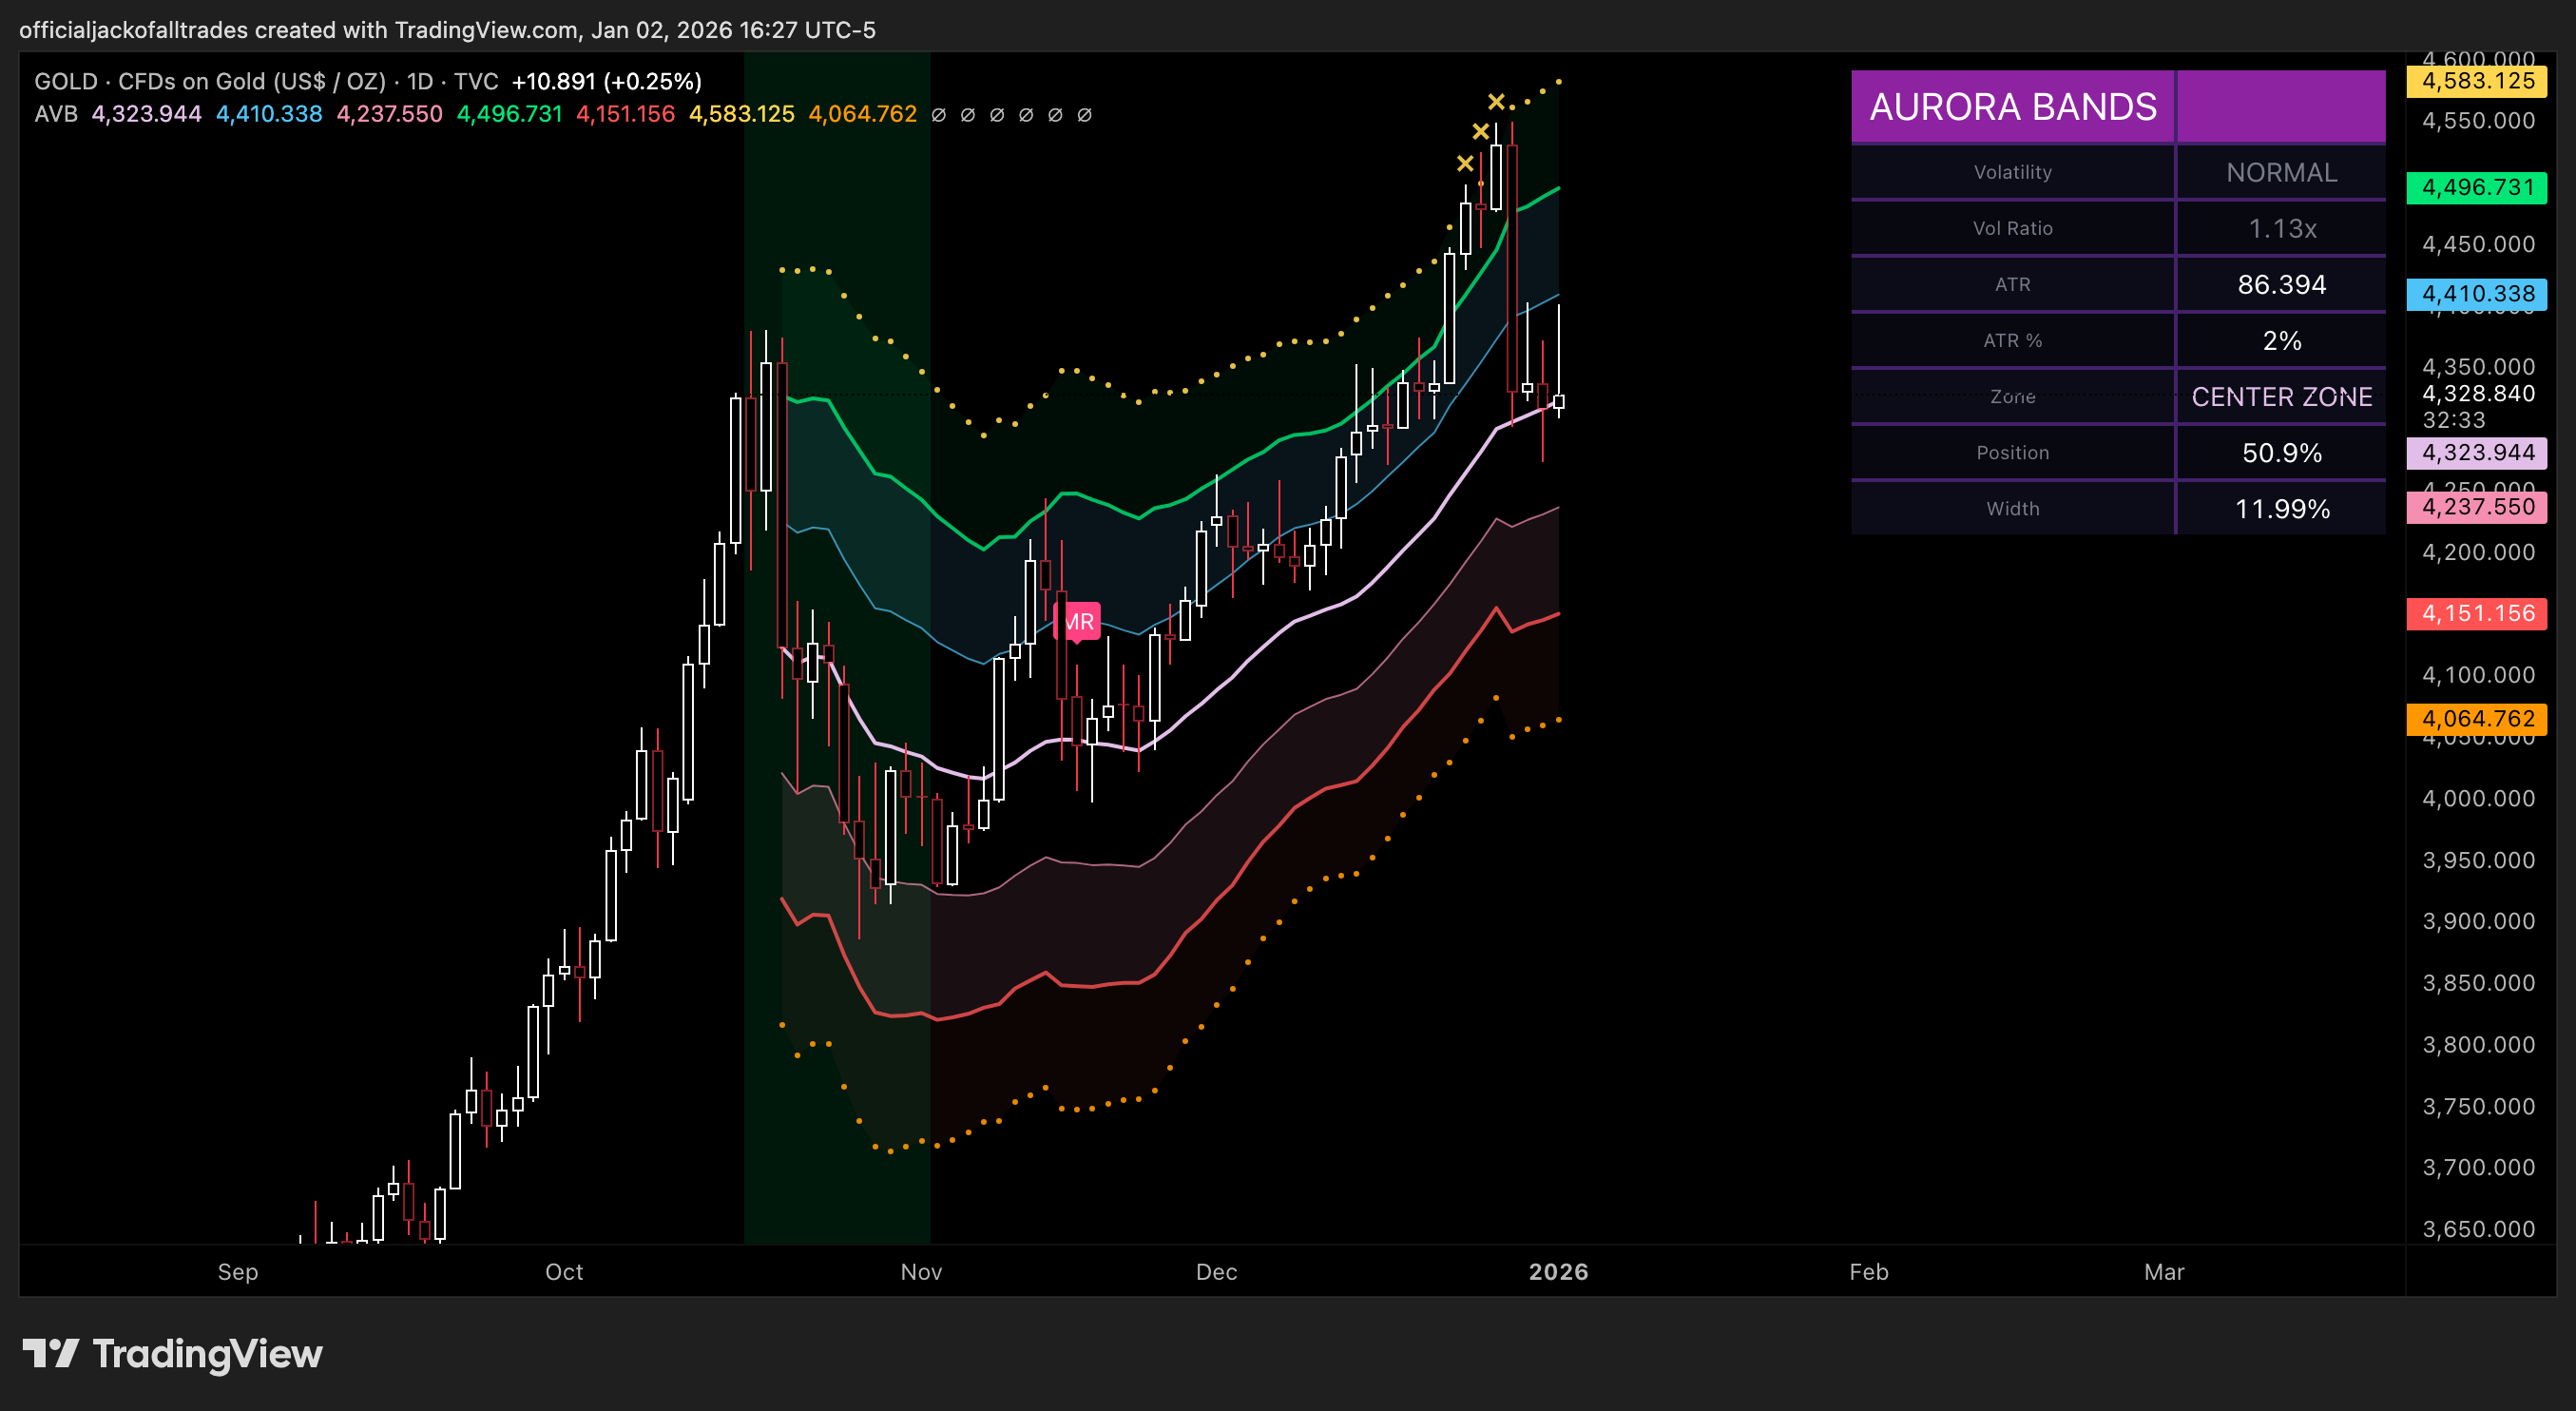
Task: Click AVB legend value 4,496.731
Action: pos(510,114)
